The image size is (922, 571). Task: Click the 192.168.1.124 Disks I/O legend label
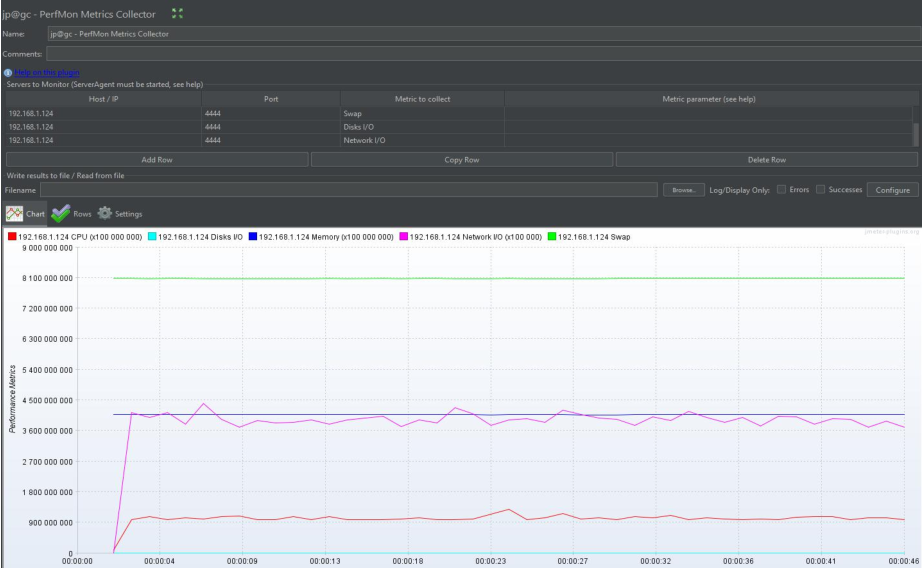tap(200, 237)
